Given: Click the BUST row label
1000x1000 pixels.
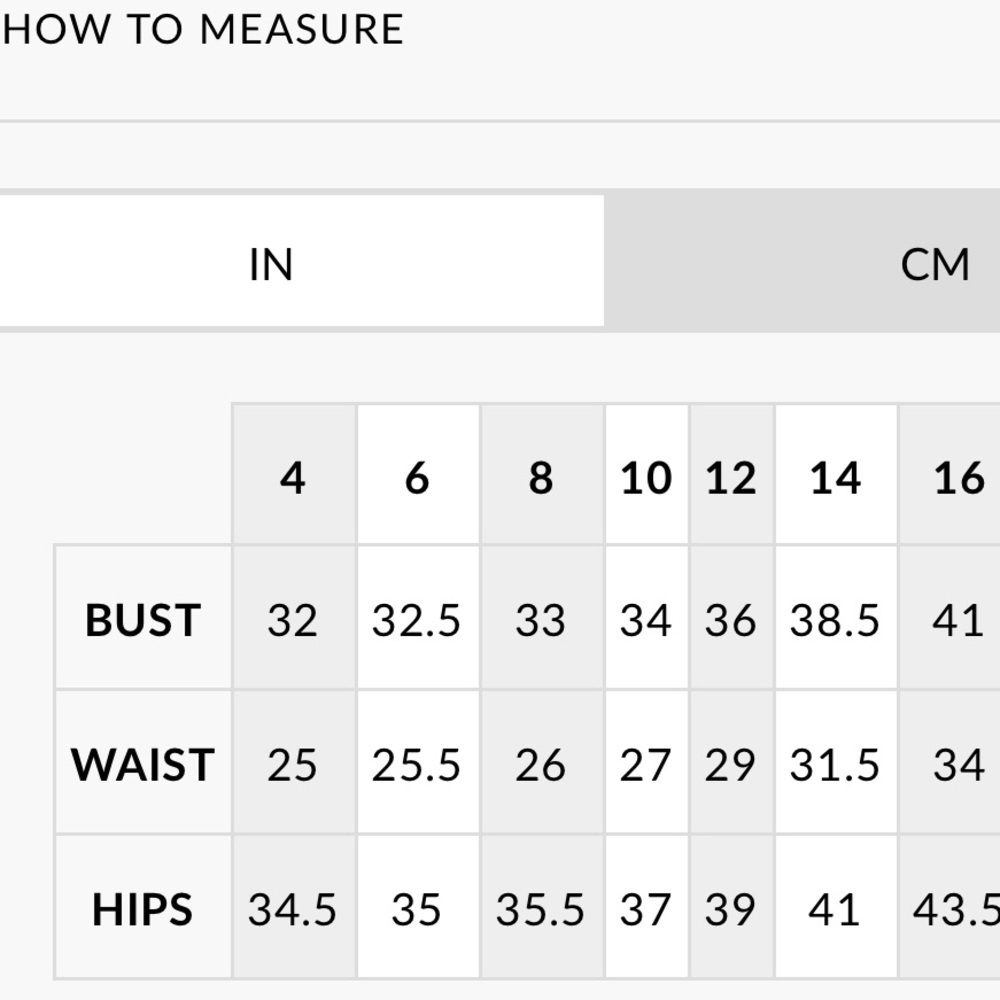Looking at the screenshot, I should pyautogui.click(x=143, y=617).
